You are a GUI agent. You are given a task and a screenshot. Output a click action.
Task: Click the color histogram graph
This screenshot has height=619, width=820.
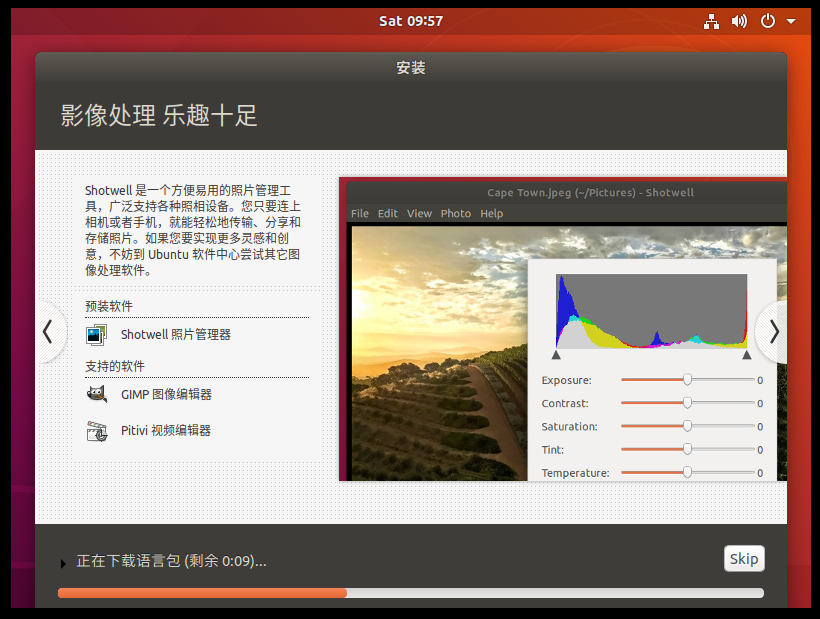point(652,311)
